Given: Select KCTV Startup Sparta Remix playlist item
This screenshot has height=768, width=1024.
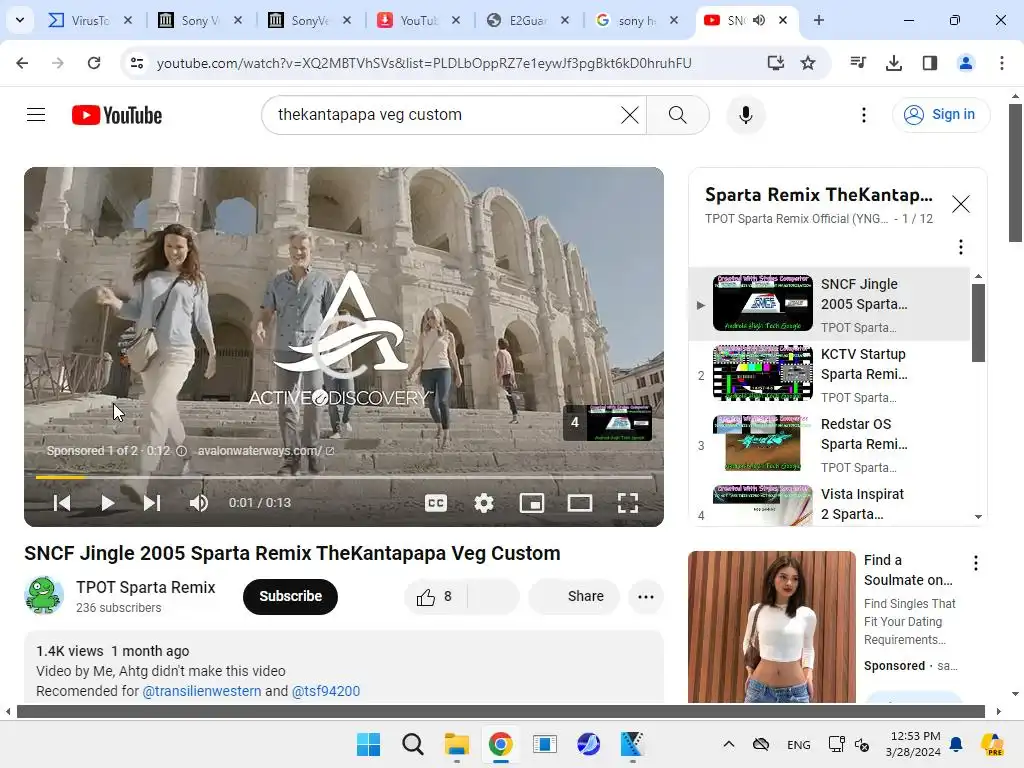Looking at the screenshot, I should coord(829,375).
